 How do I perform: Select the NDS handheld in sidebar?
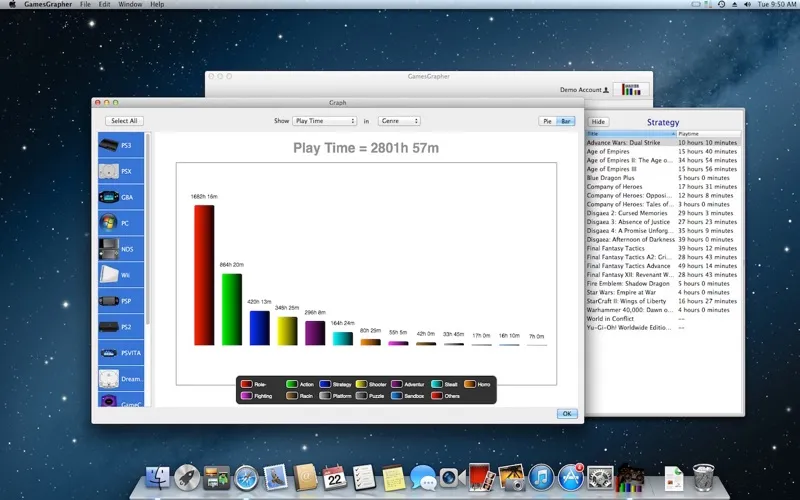pos(121,249)
